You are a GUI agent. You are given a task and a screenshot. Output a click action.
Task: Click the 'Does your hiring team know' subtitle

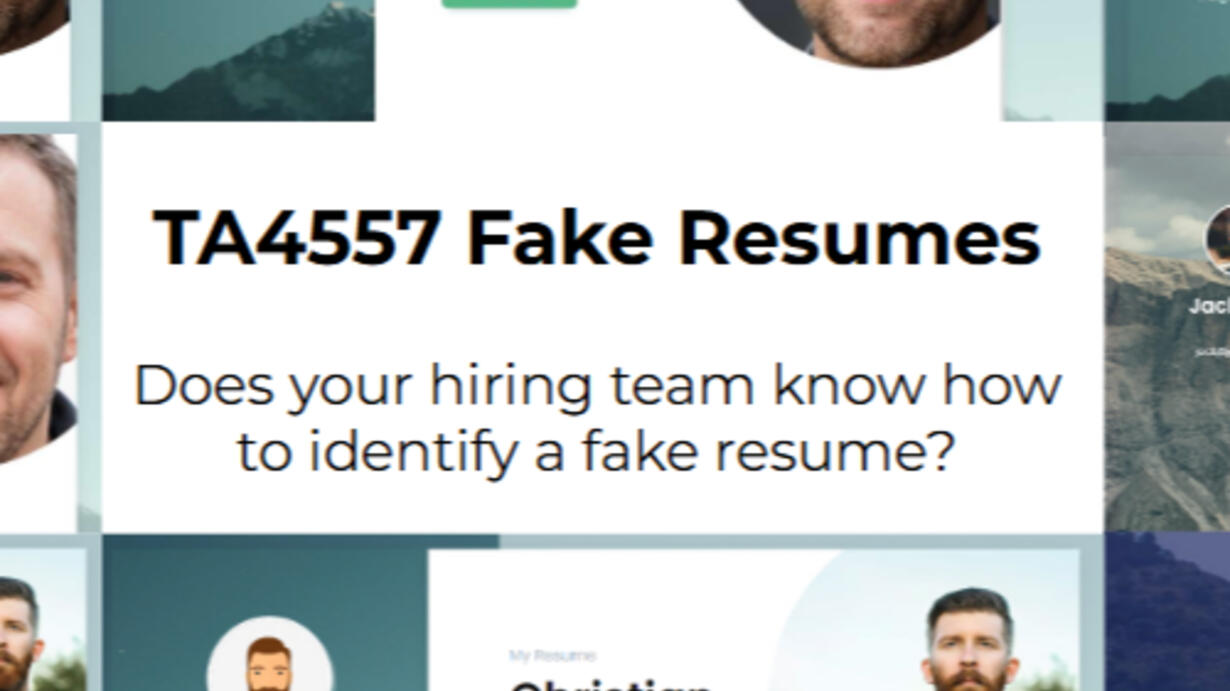(x=597, y=418)
